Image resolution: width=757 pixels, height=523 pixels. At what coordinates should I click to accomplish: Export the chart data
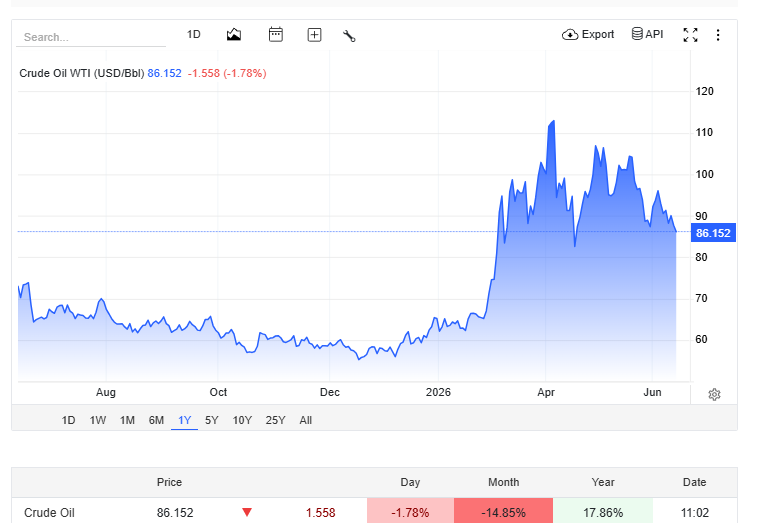point(588,34)
